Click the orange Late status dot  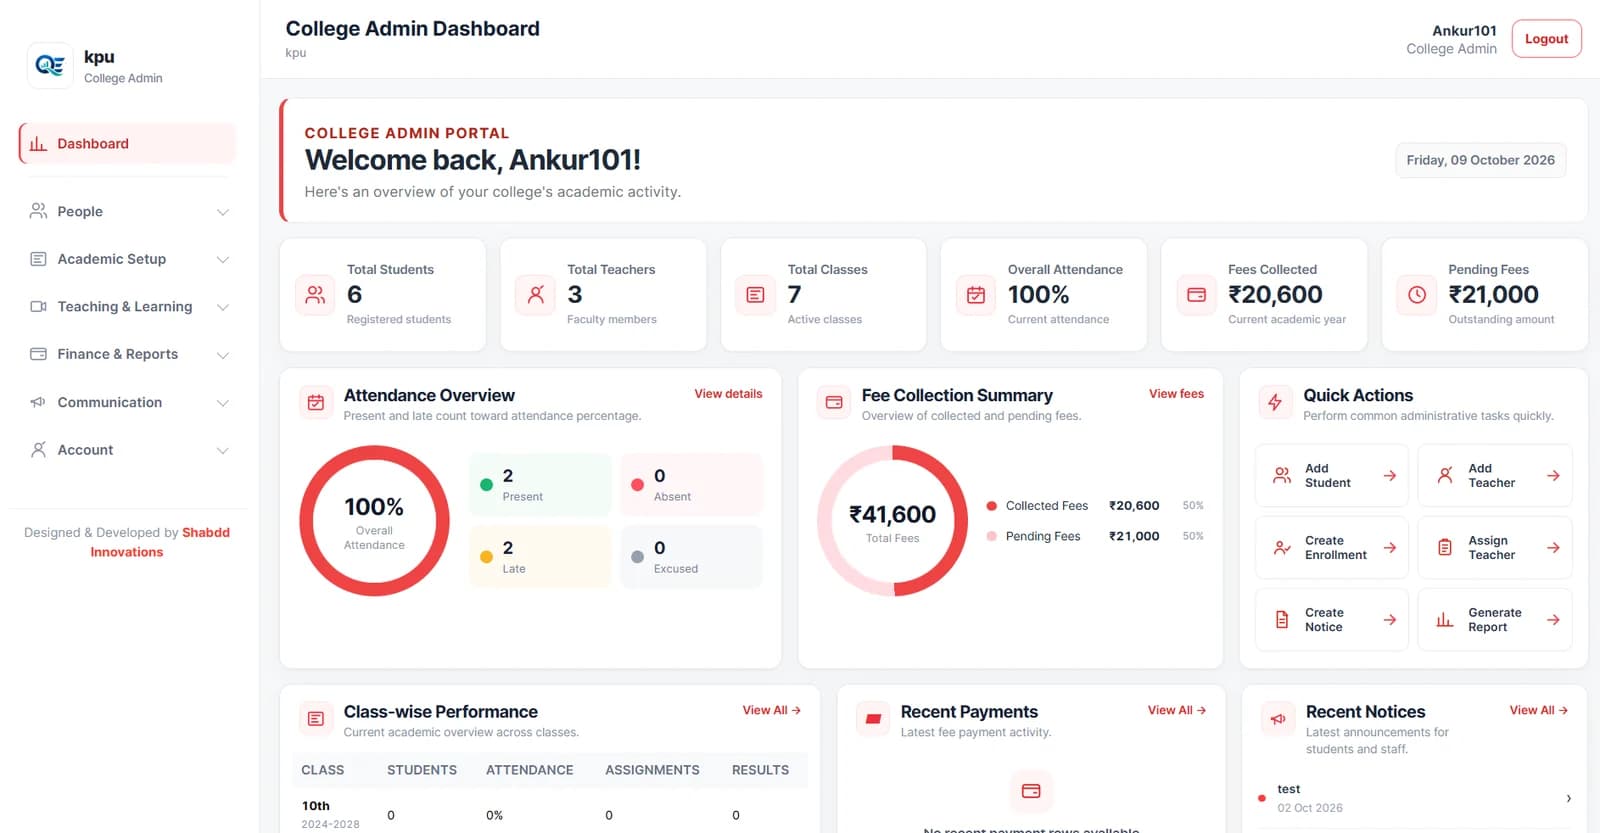(486, 557)
